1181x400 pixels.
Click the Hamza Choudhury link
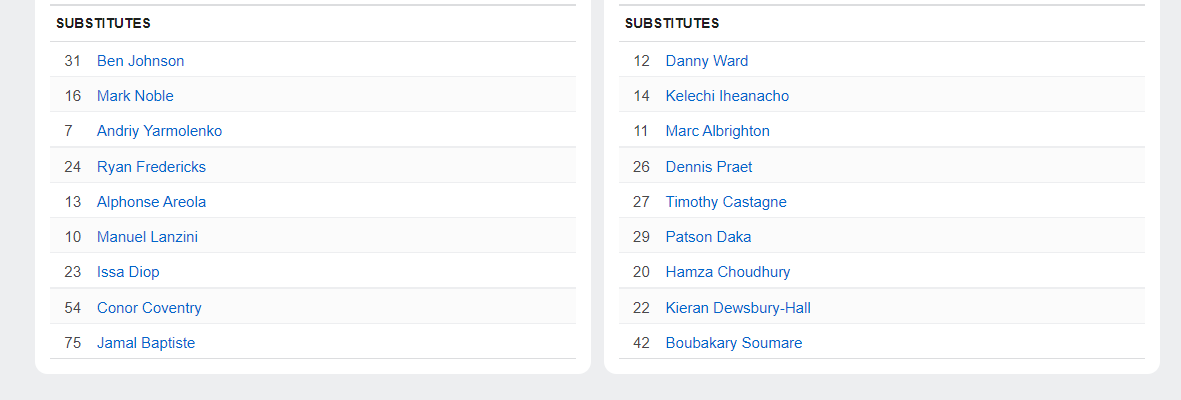727,272
